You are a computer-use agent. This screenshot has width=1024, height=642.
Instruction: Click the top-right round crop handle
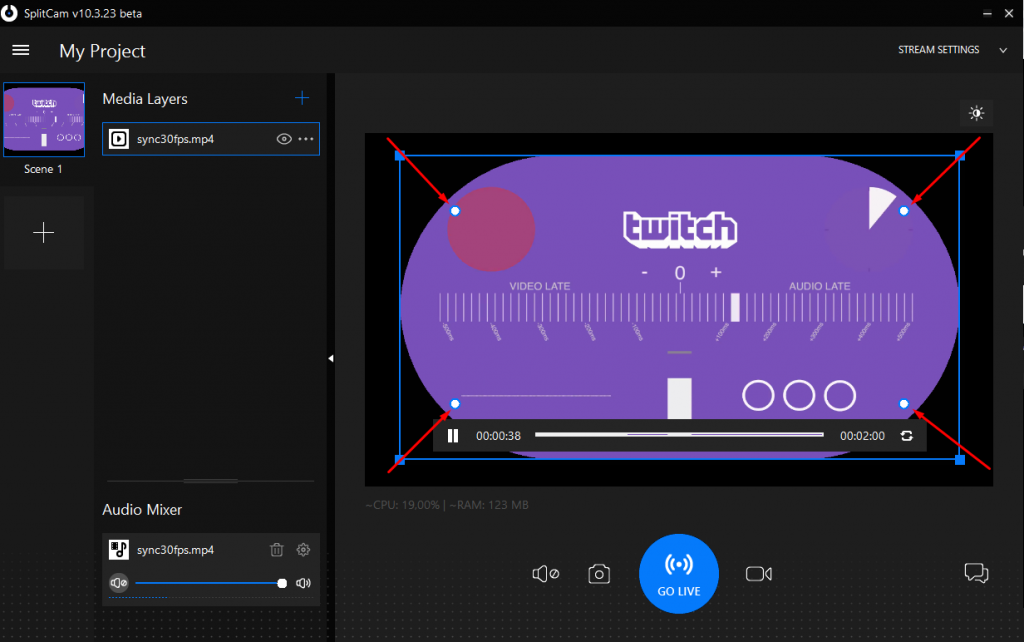(x=904, y=211)
